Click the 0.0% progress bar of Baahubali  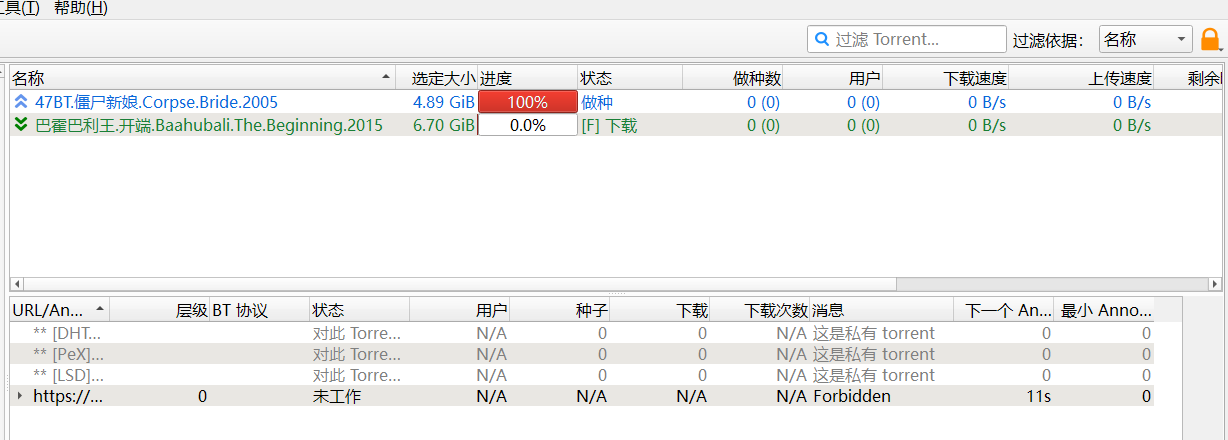click(x=527, y=125)
